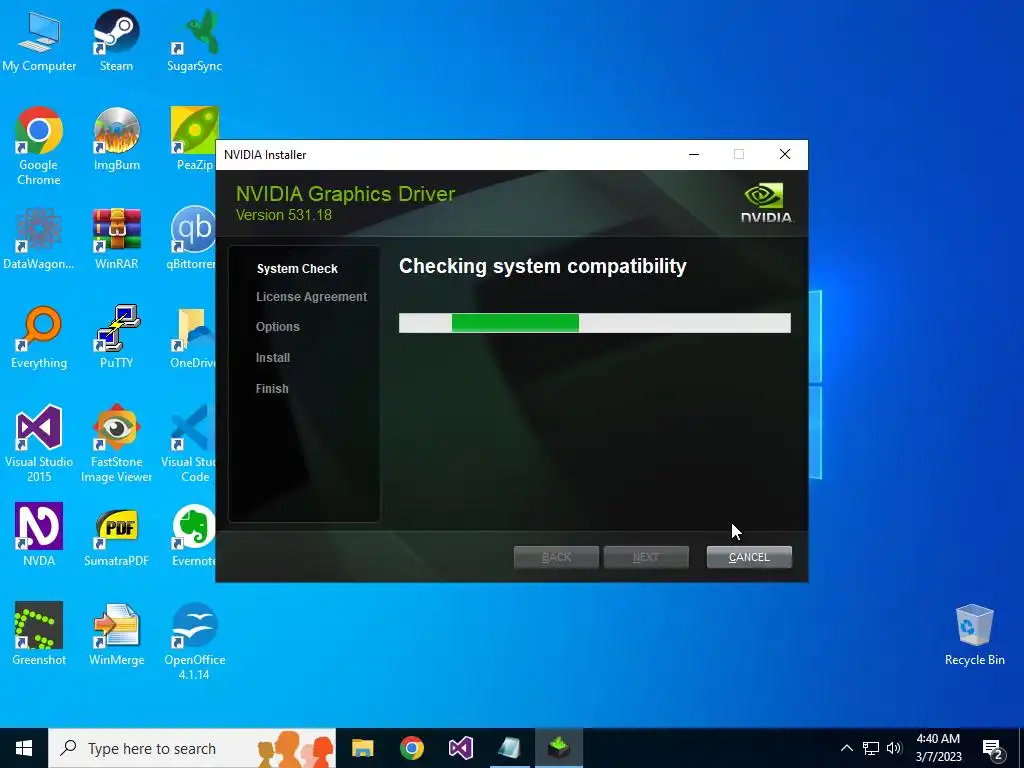Select the Install step in sidebar

(x=273, y=357)
